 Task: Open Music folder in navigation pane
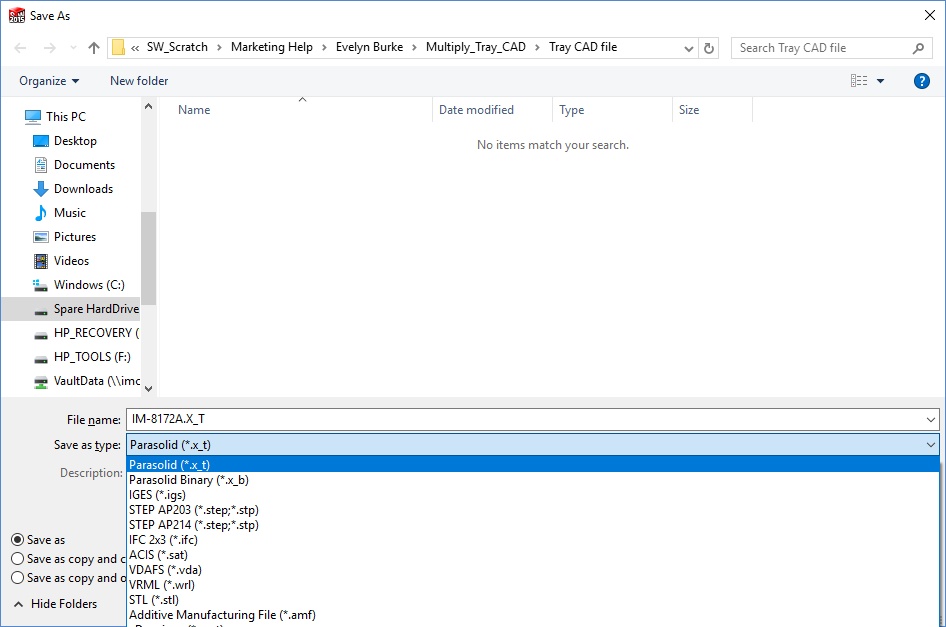click(69, 212)
